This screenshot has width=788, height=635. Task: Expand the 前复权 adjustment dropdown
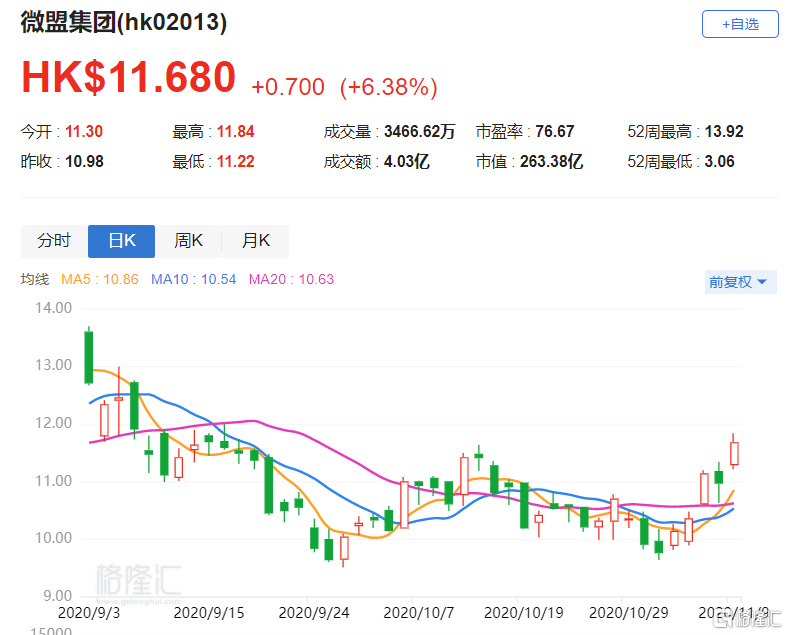pos(738,282)
